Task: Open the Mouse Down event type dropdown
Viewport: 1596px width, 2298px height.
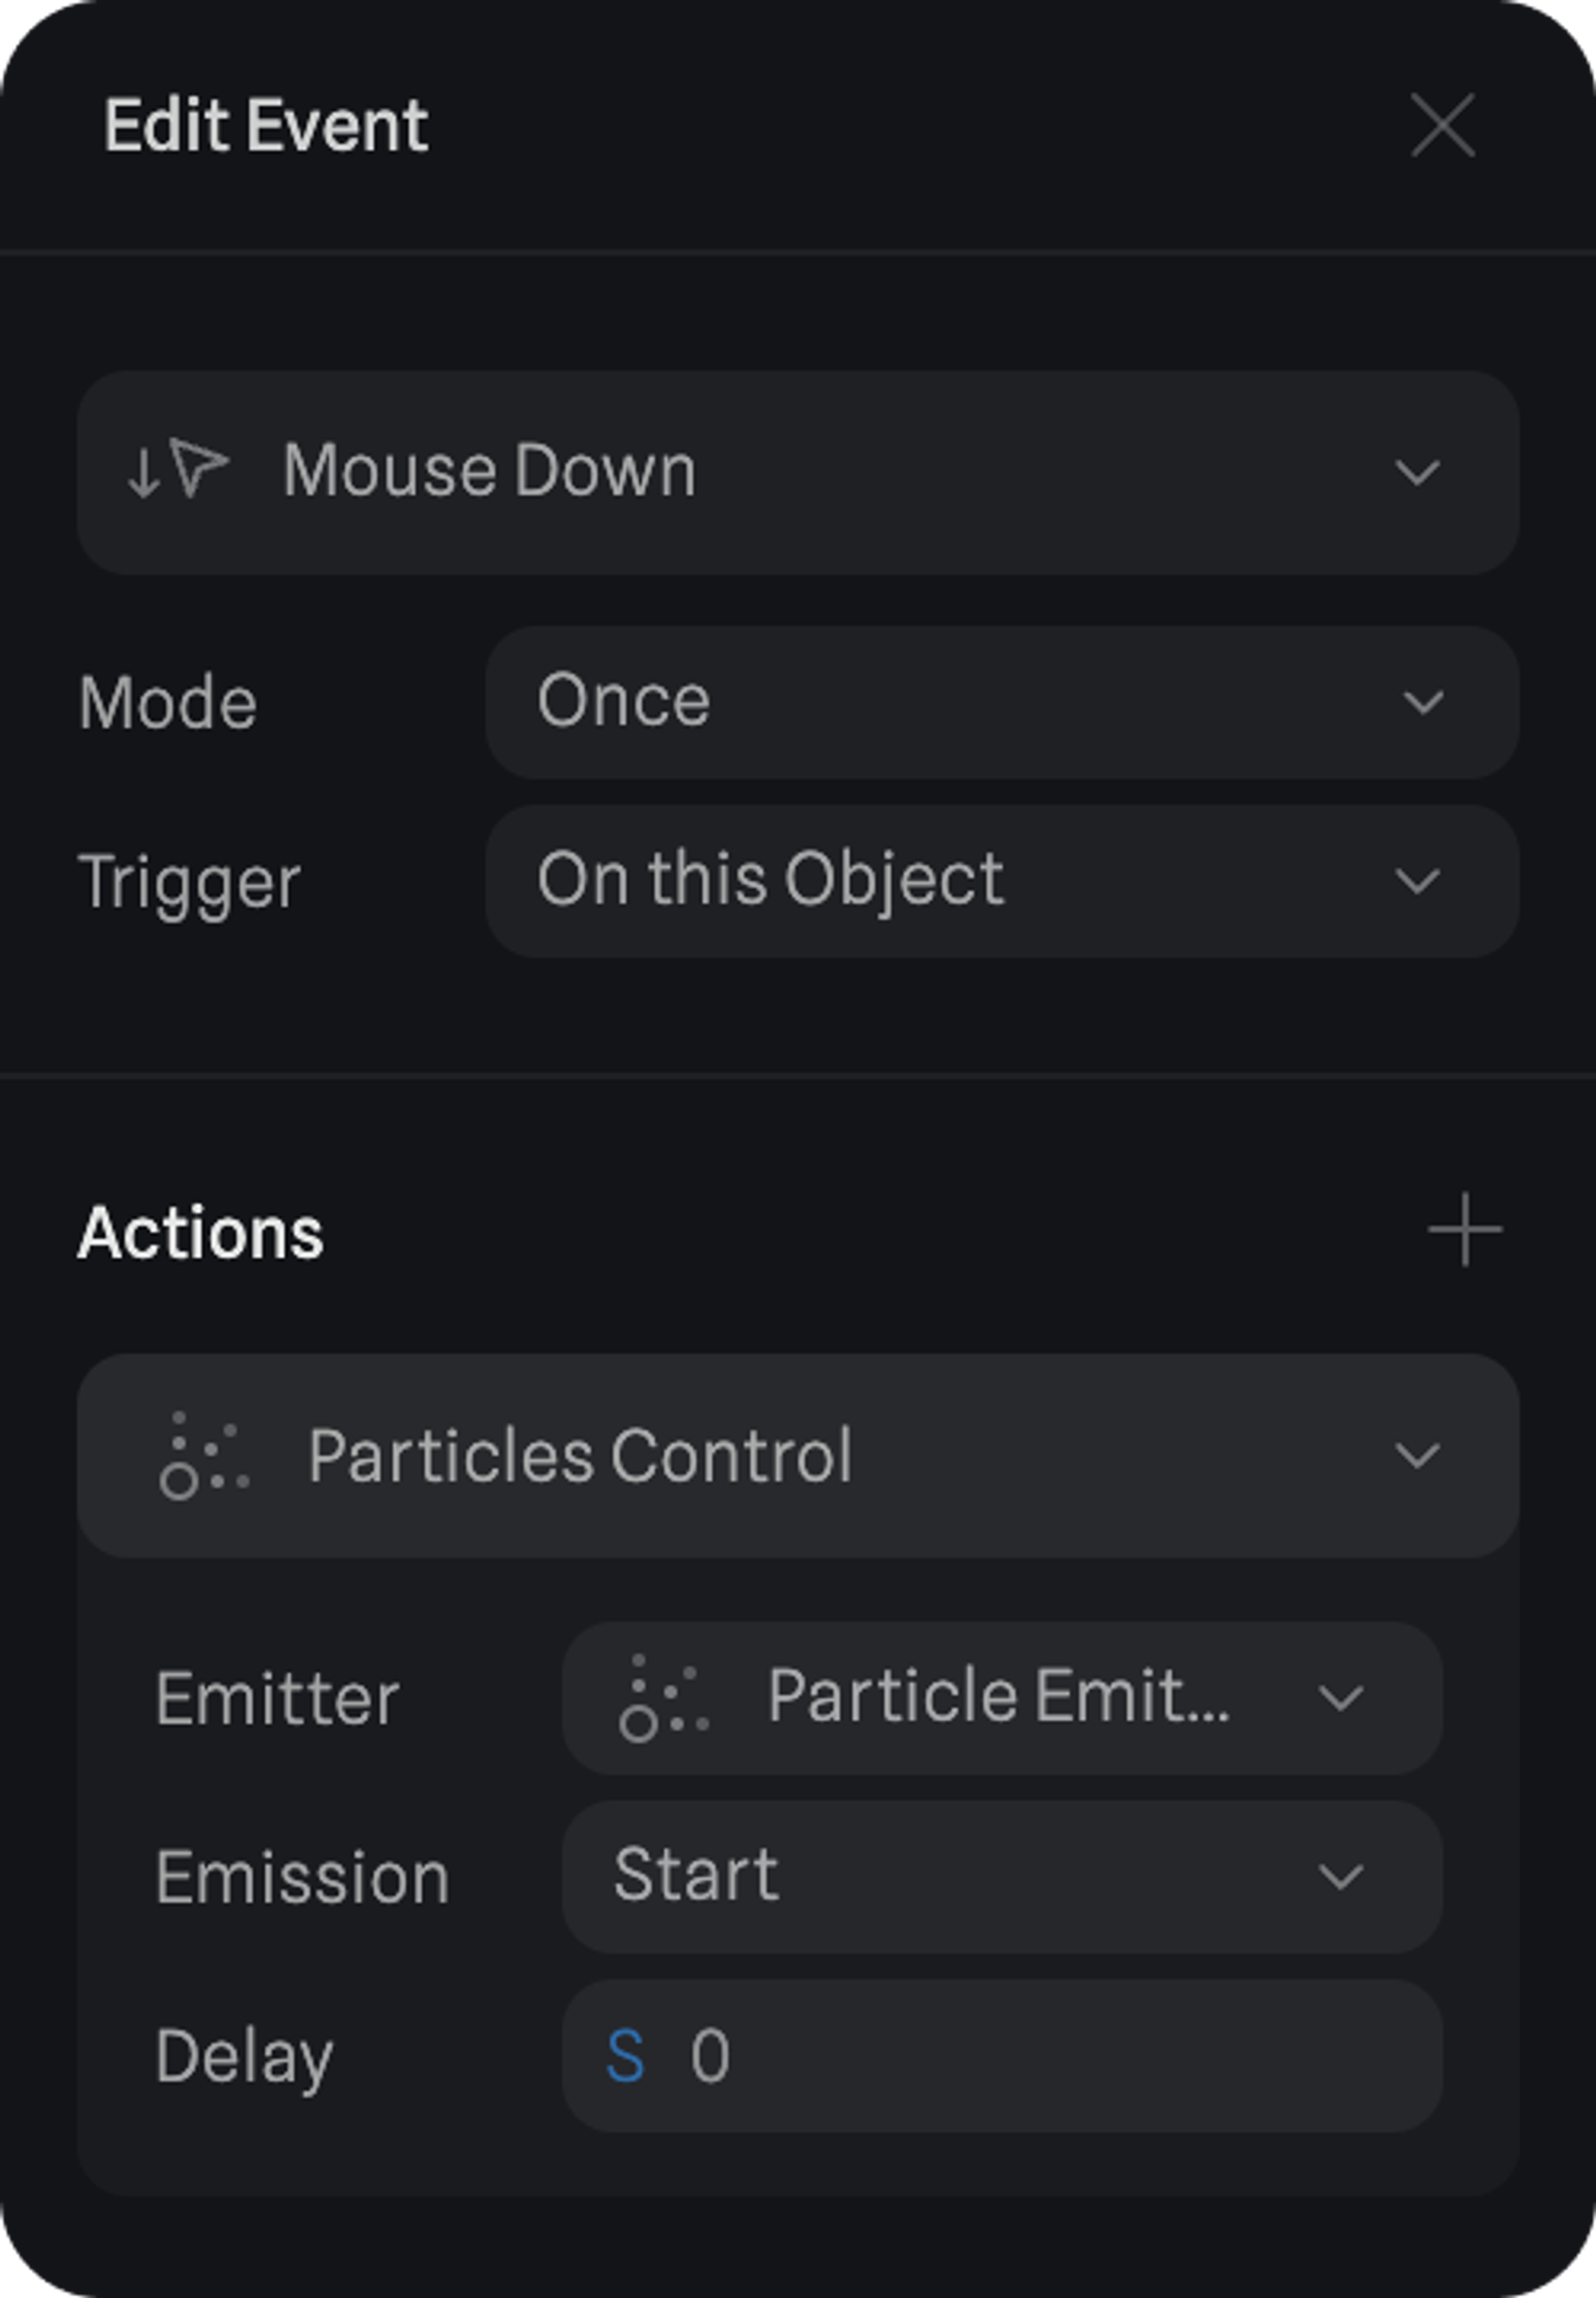Action: click(797, 472)
